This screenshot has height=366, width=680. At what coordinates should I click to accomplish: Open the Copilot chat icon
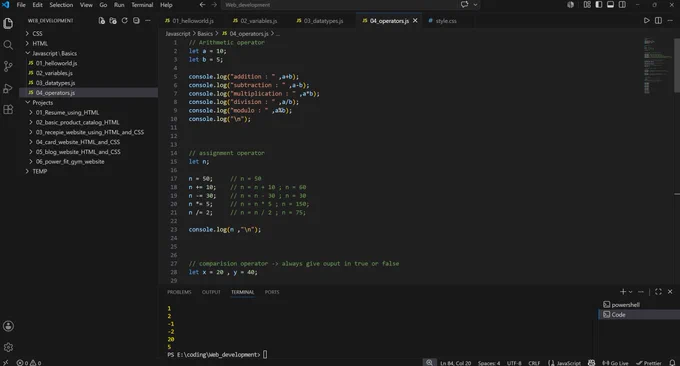[x=464, y=5]
